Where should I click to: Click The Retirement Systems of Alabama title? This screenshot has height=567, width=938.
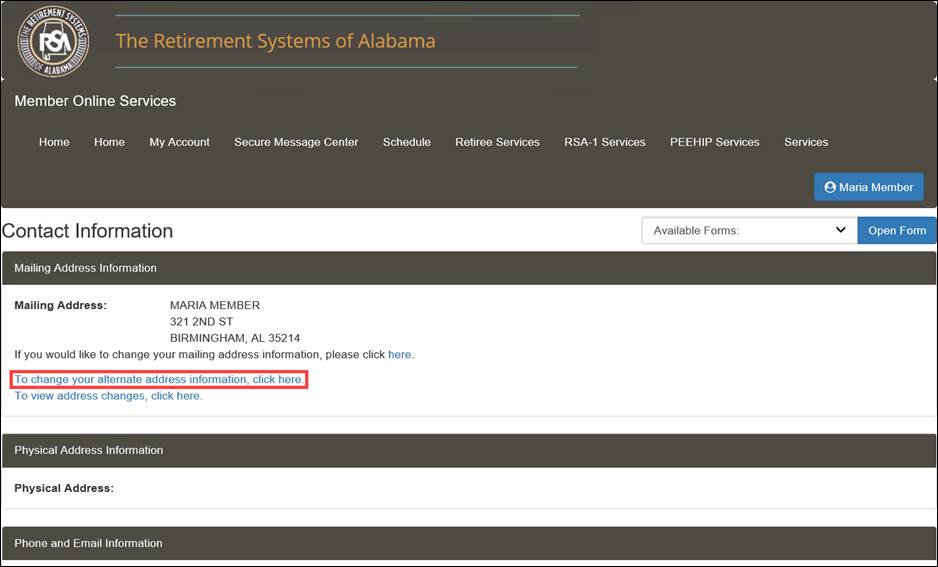pos(275,41)
